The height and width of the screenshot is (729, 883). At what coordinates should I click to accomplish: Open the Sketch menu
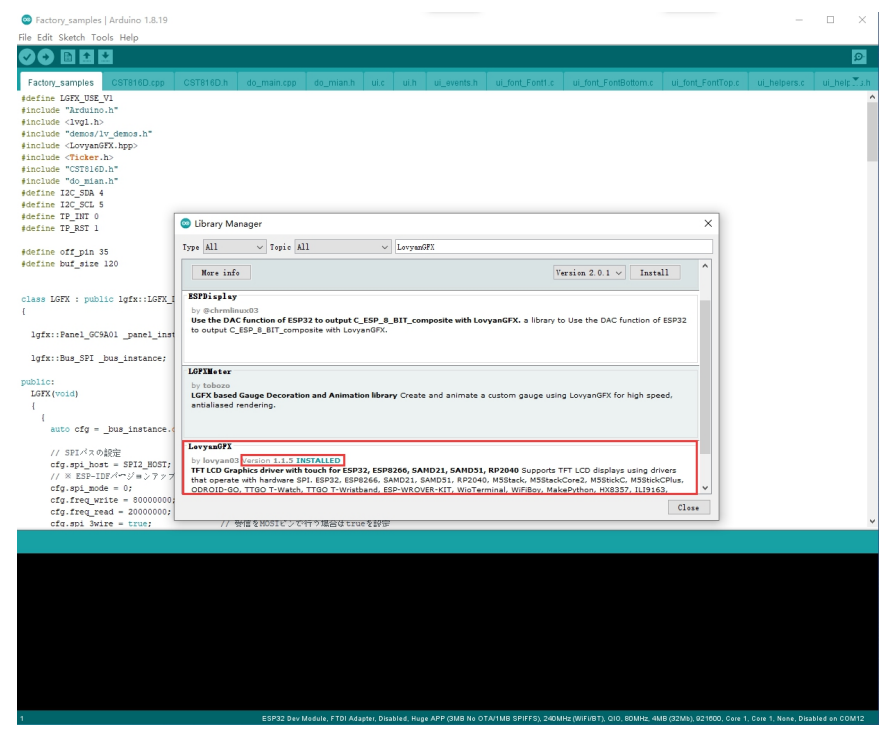pos(72,37)
